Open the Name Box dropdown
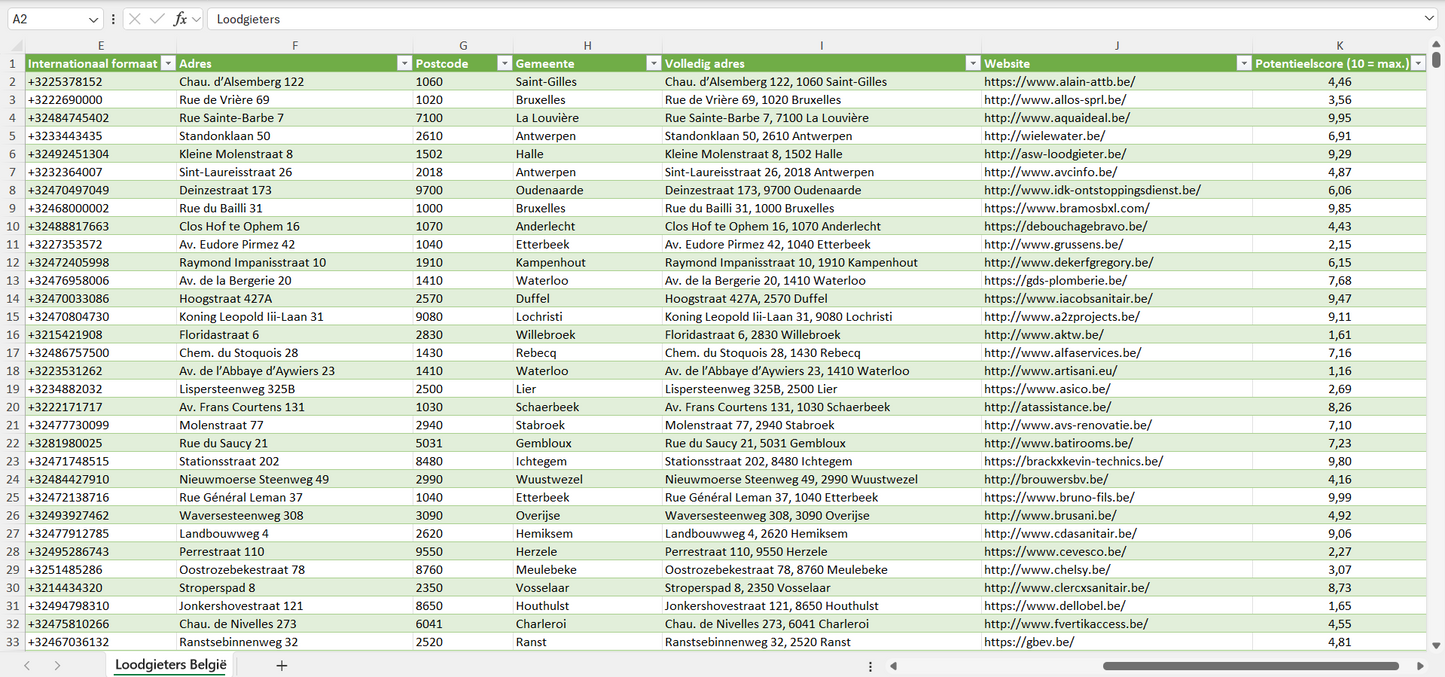Viewport: 1445px width, 677px height. (93, 19)
